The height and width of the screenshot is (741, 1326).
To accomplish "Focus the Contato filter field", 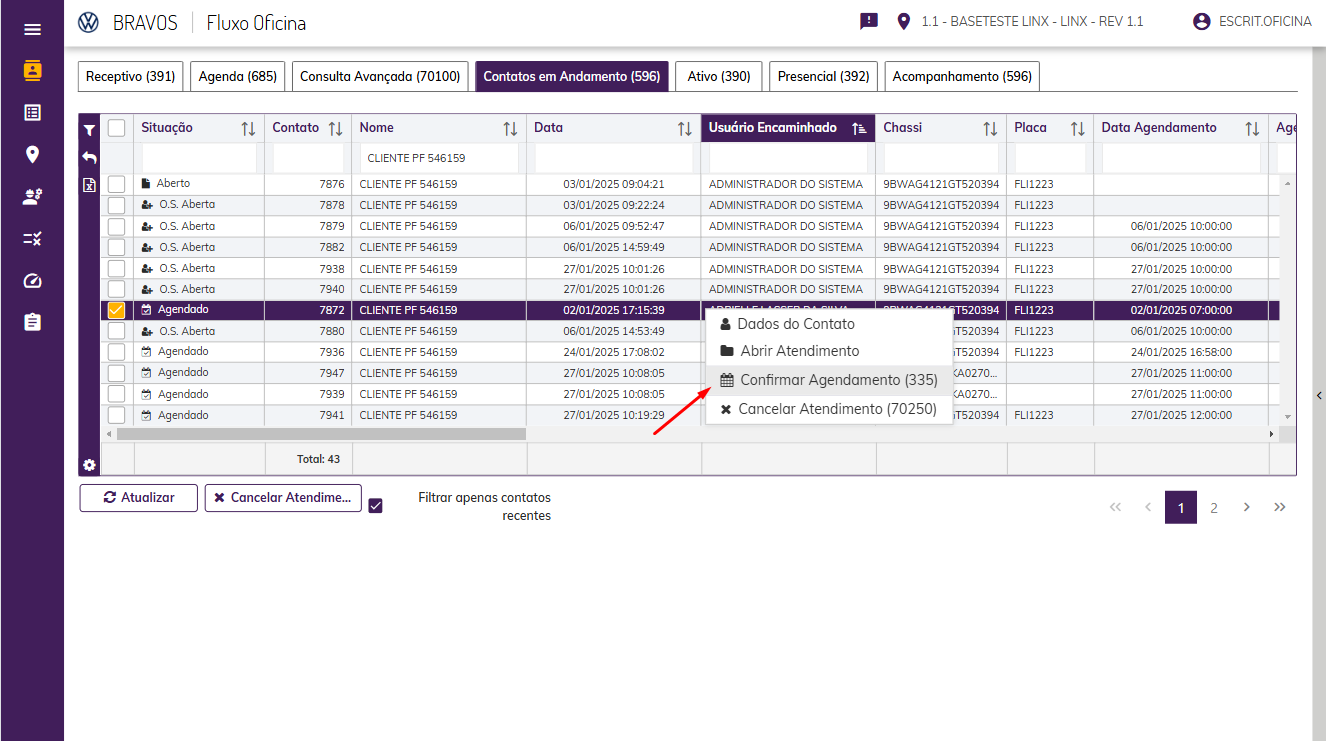I will point(308,158).
